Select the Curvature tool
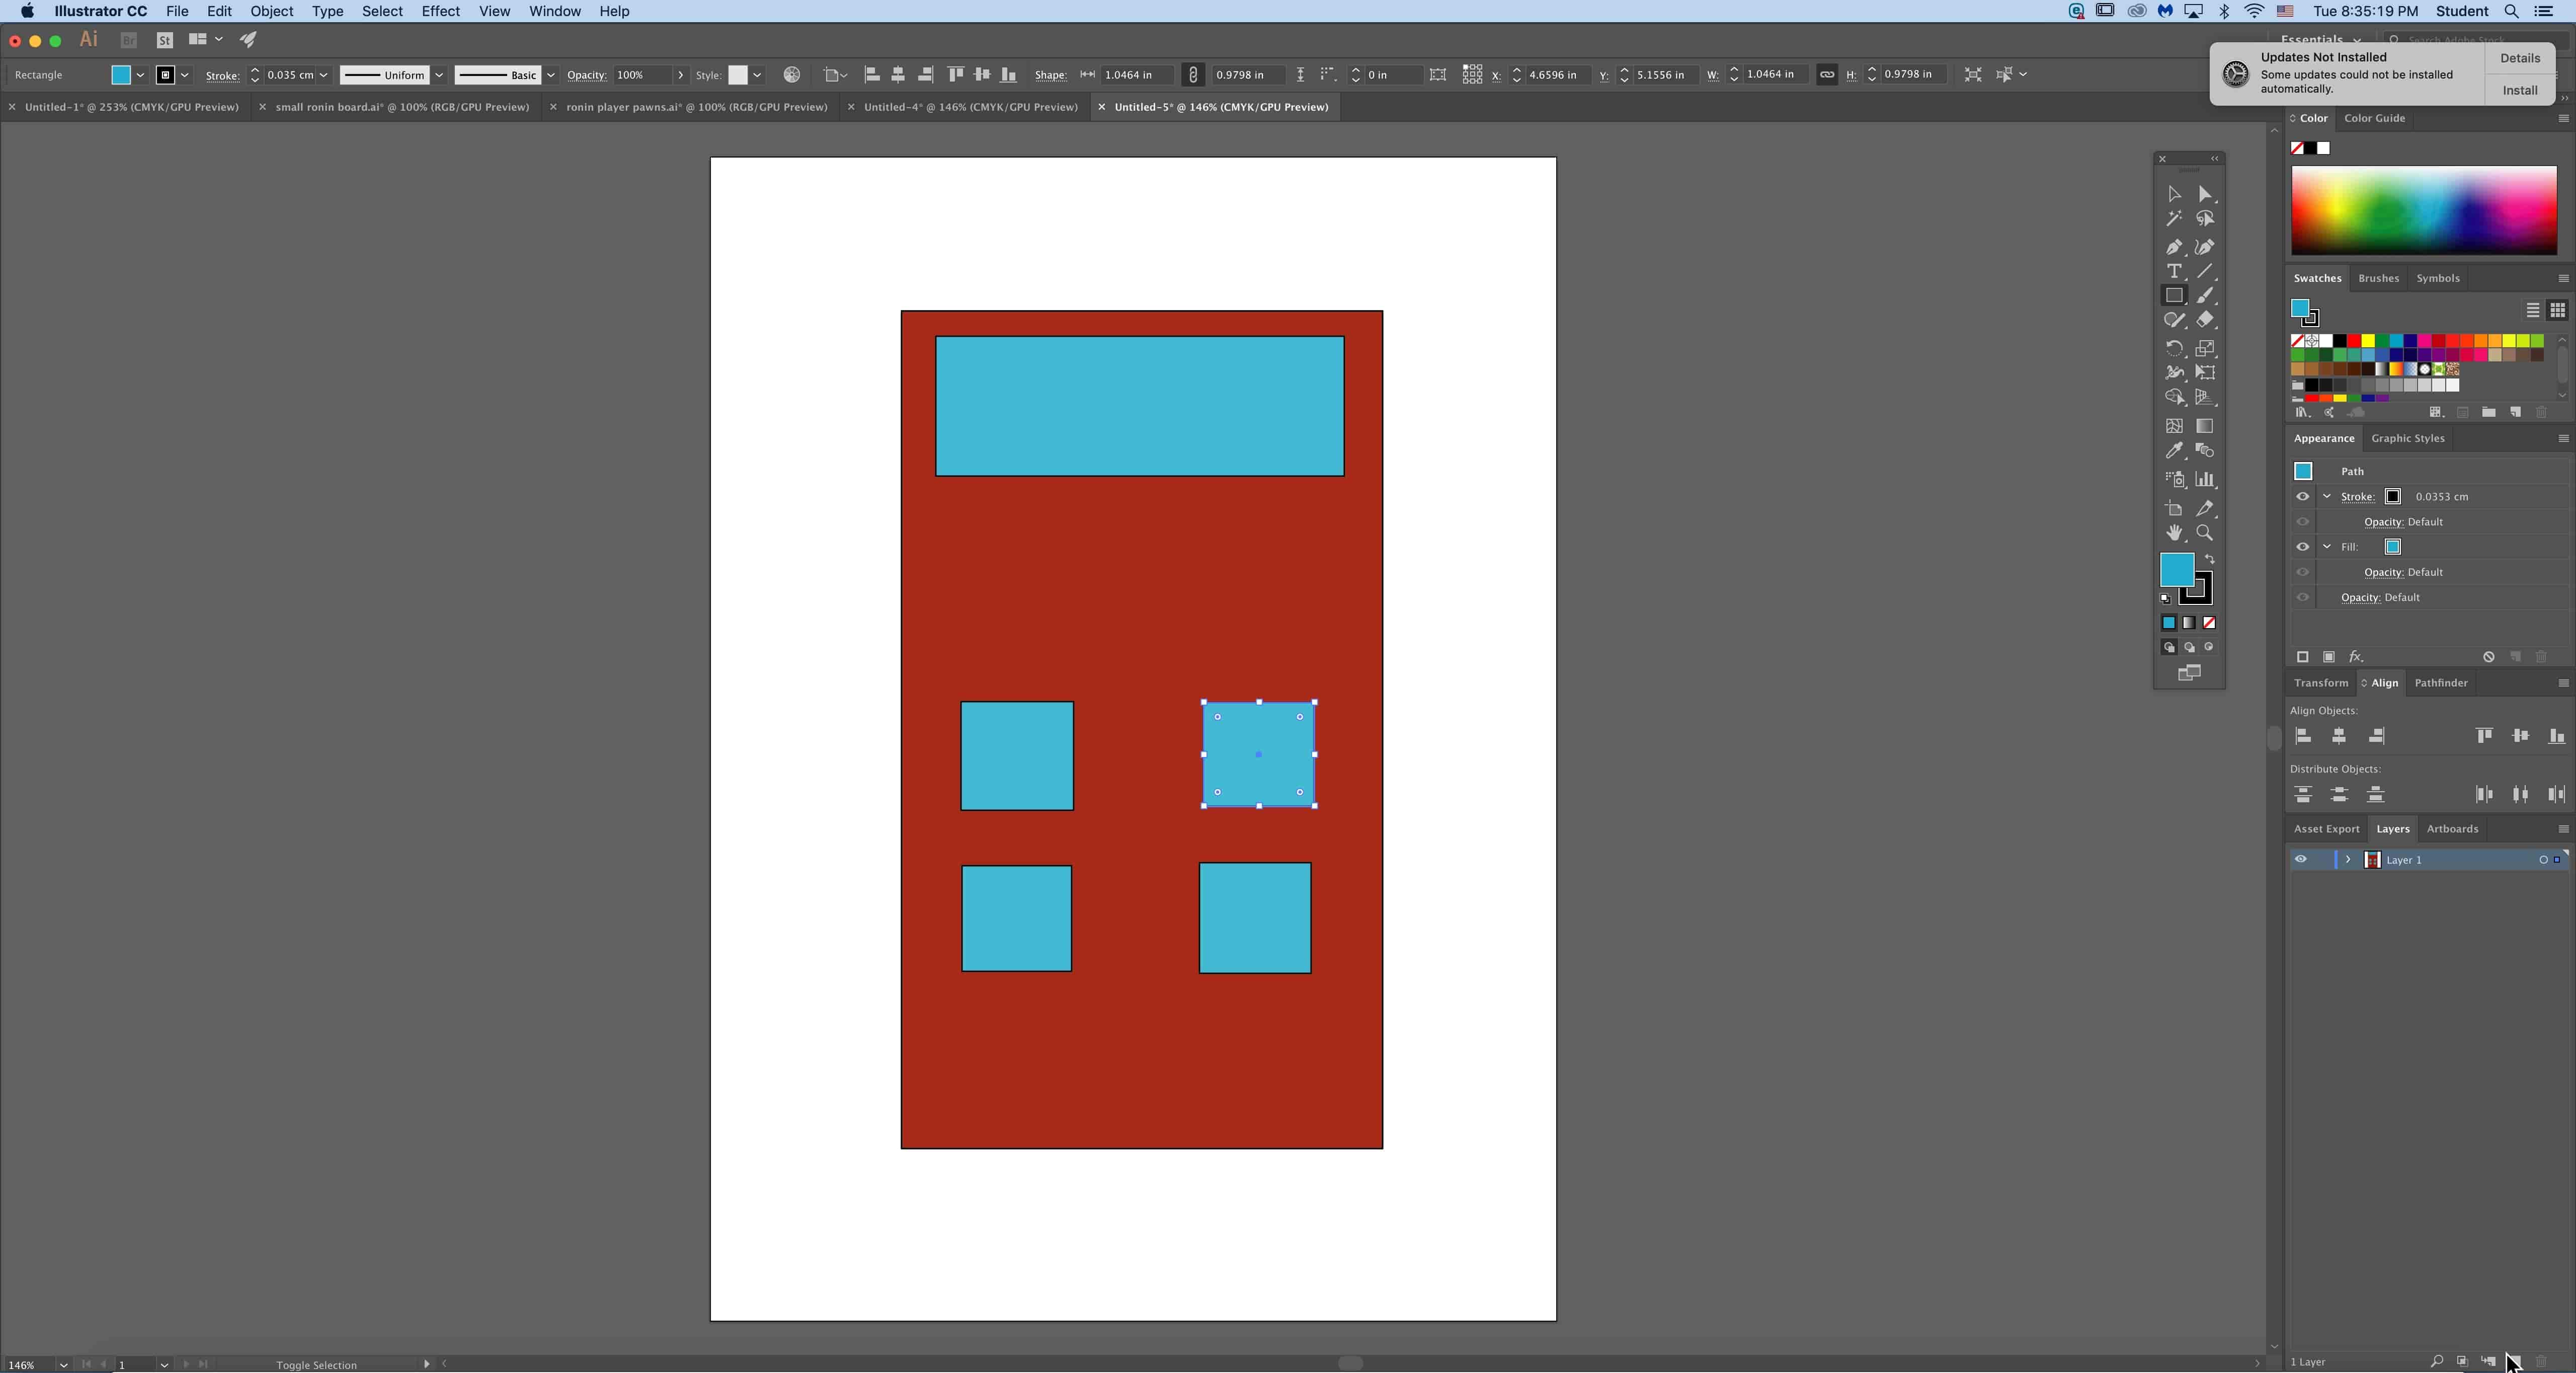 [x=2205, y=247]
